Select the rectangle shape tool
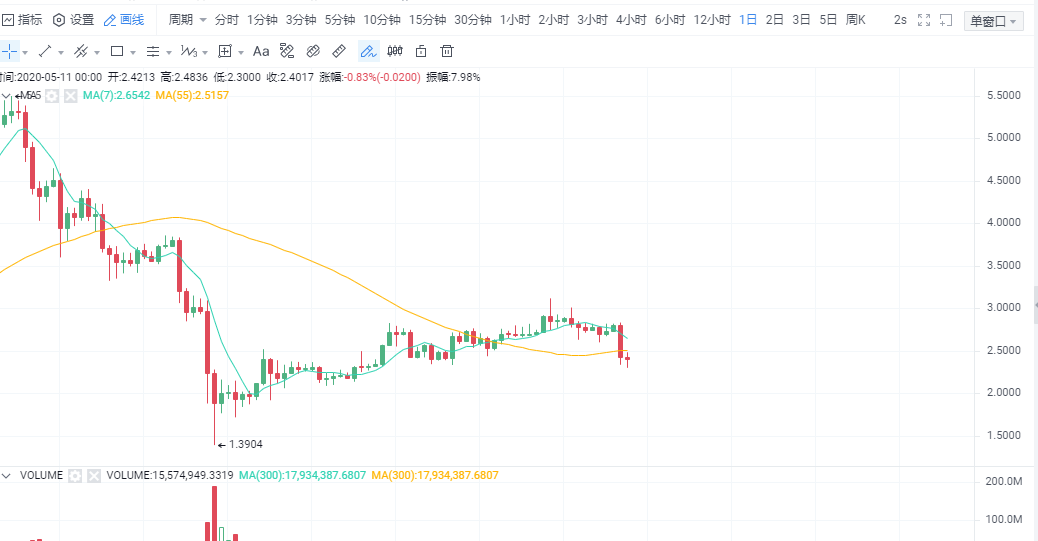 [x=117, y=51]
